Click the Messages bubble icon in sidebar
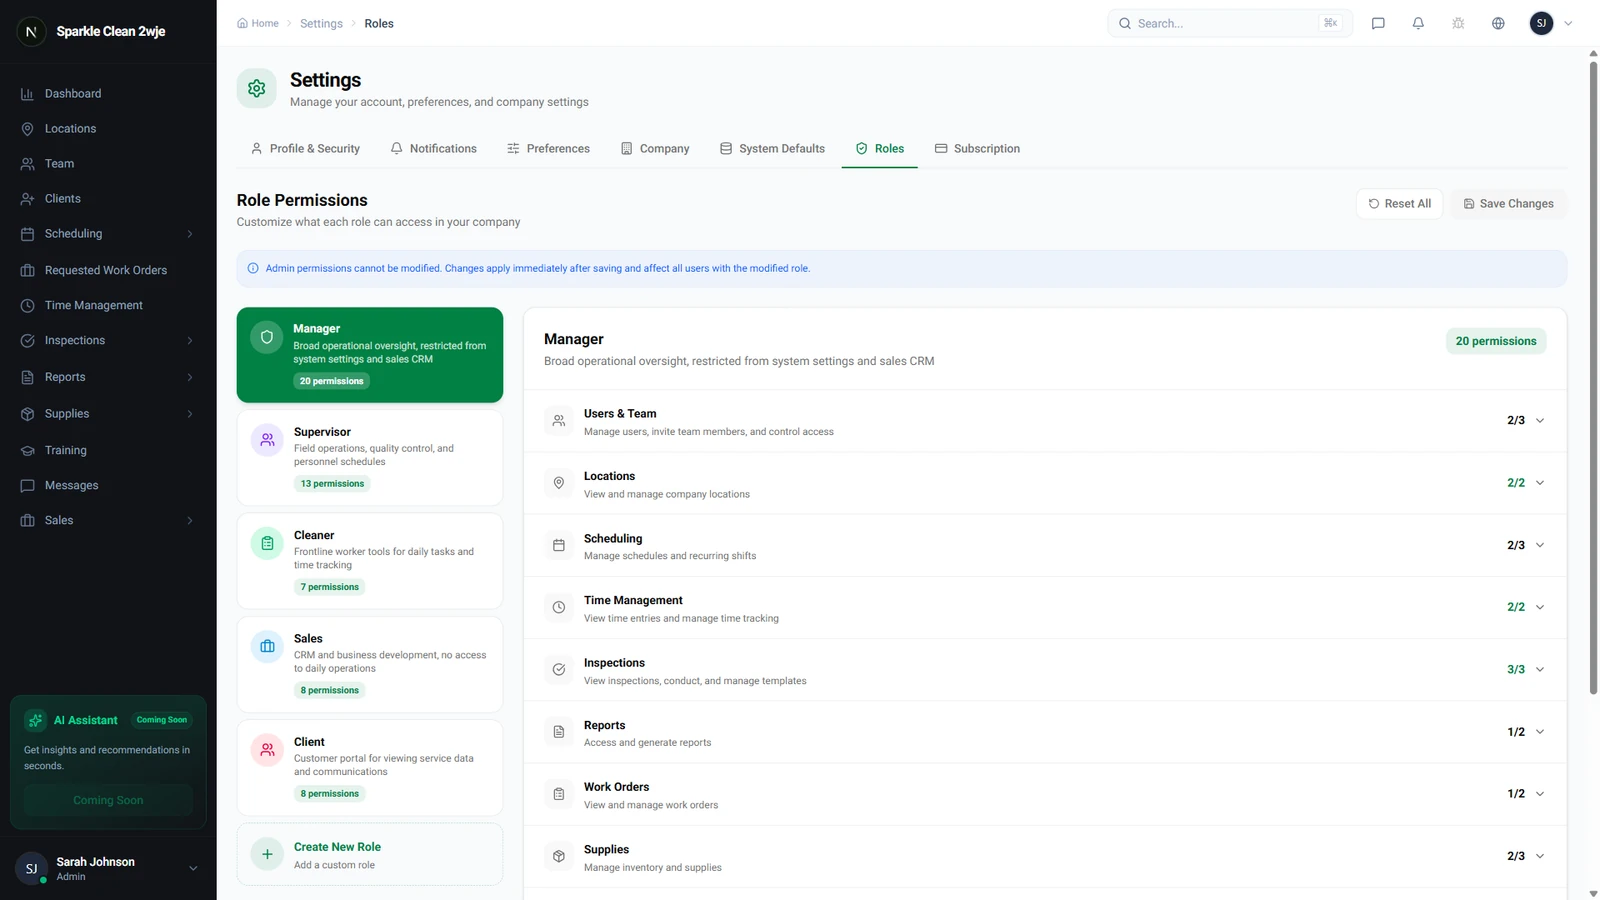The width and height of the screenshot is (1600, 900). pos(27,486)
